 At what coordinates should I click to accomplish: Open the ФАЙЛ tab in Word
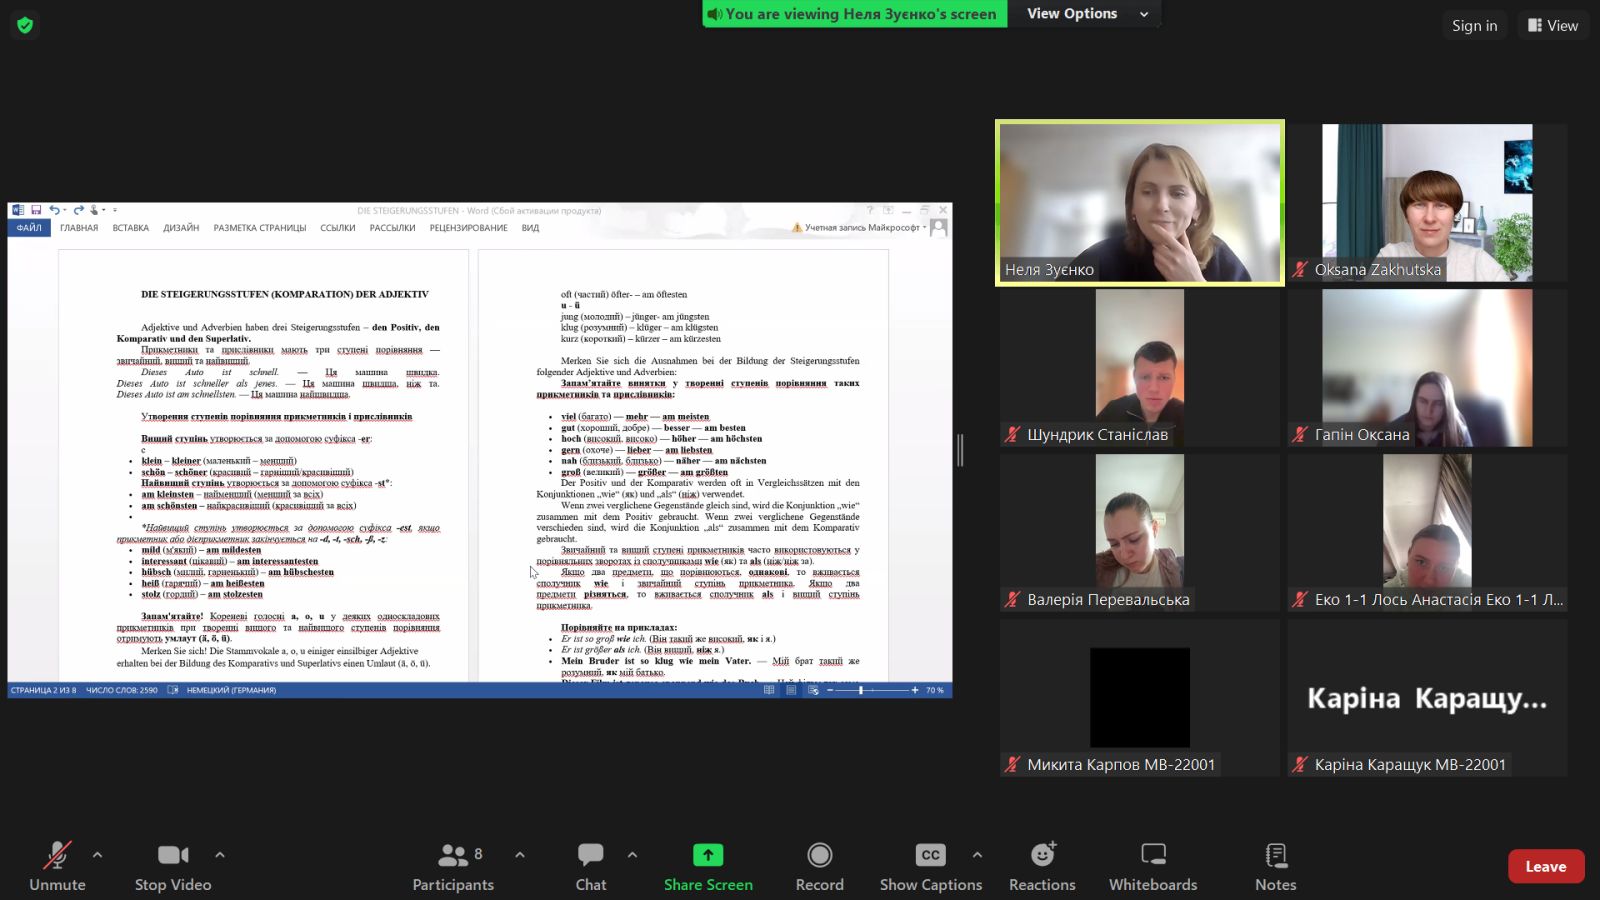click(29, 228)
